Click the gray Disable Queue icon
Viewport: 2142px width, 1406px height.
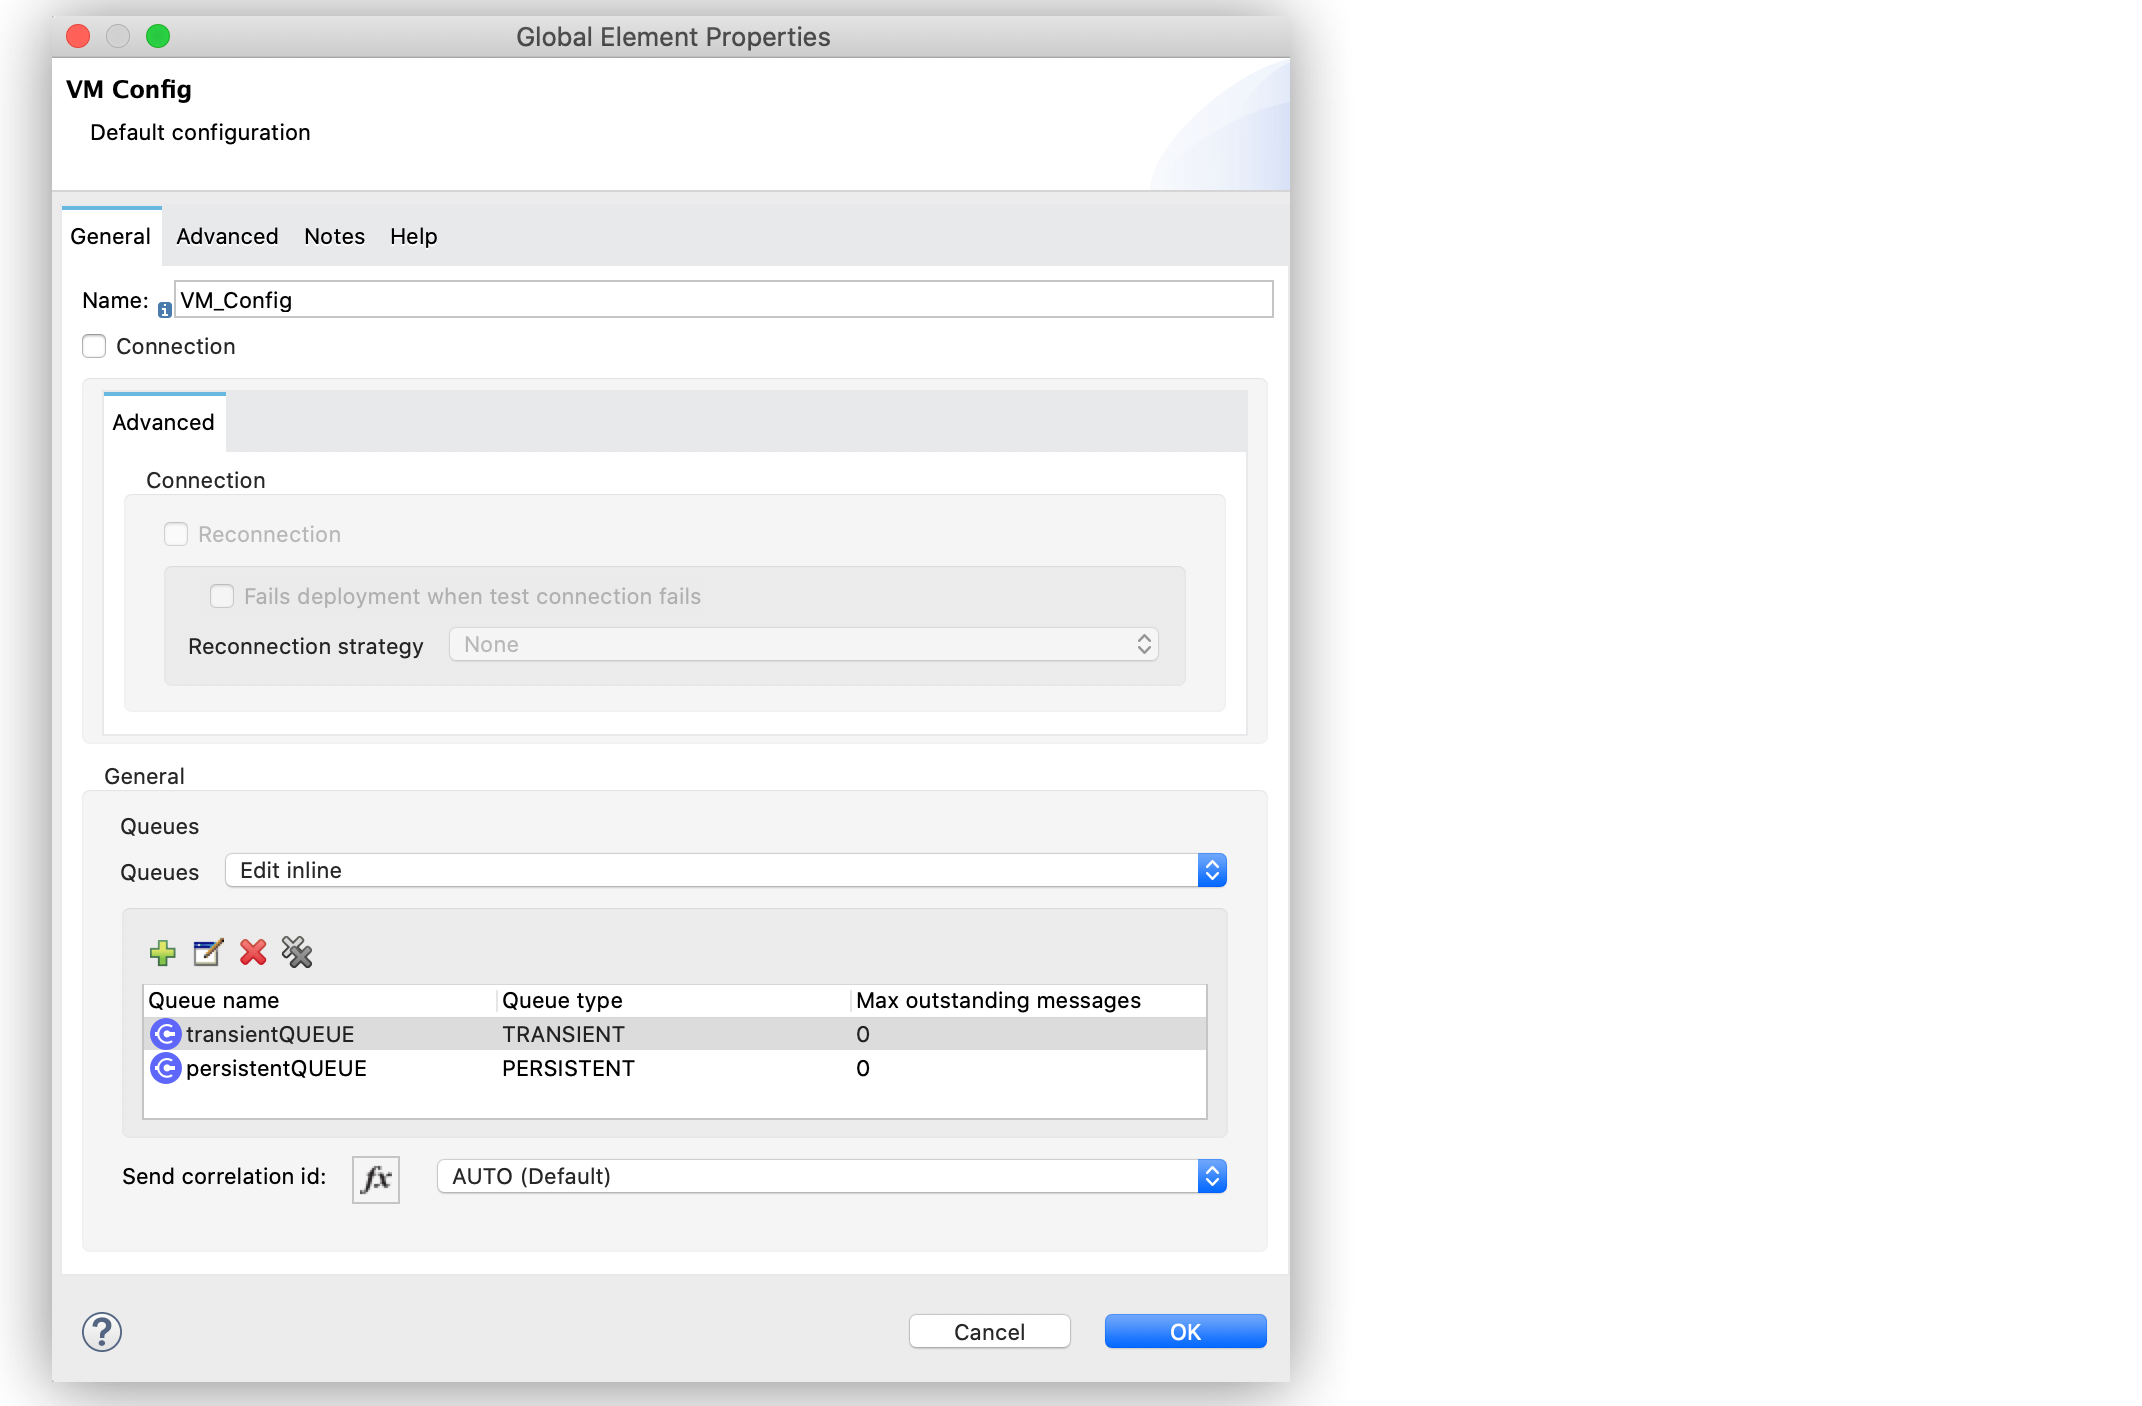[300, 953]
